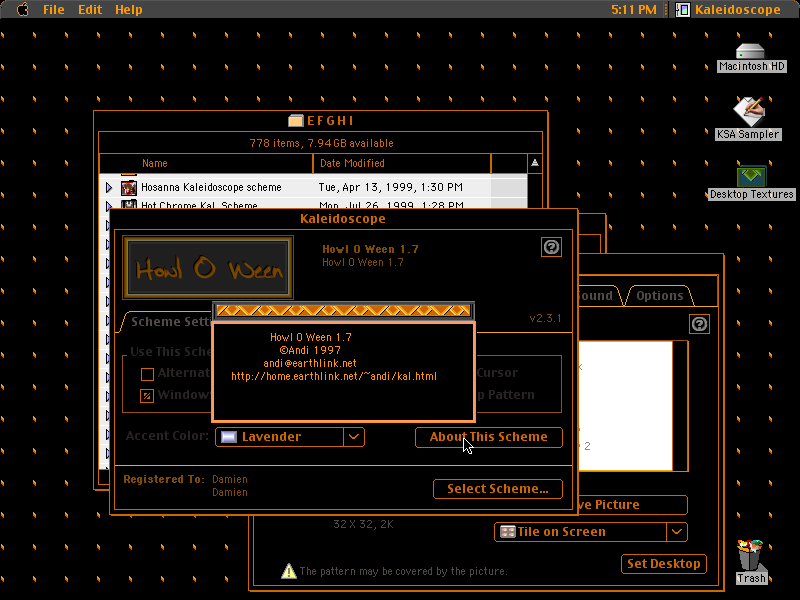Uncheck the Window checkbox under Use This Scheme

click(x=147, y=396)
